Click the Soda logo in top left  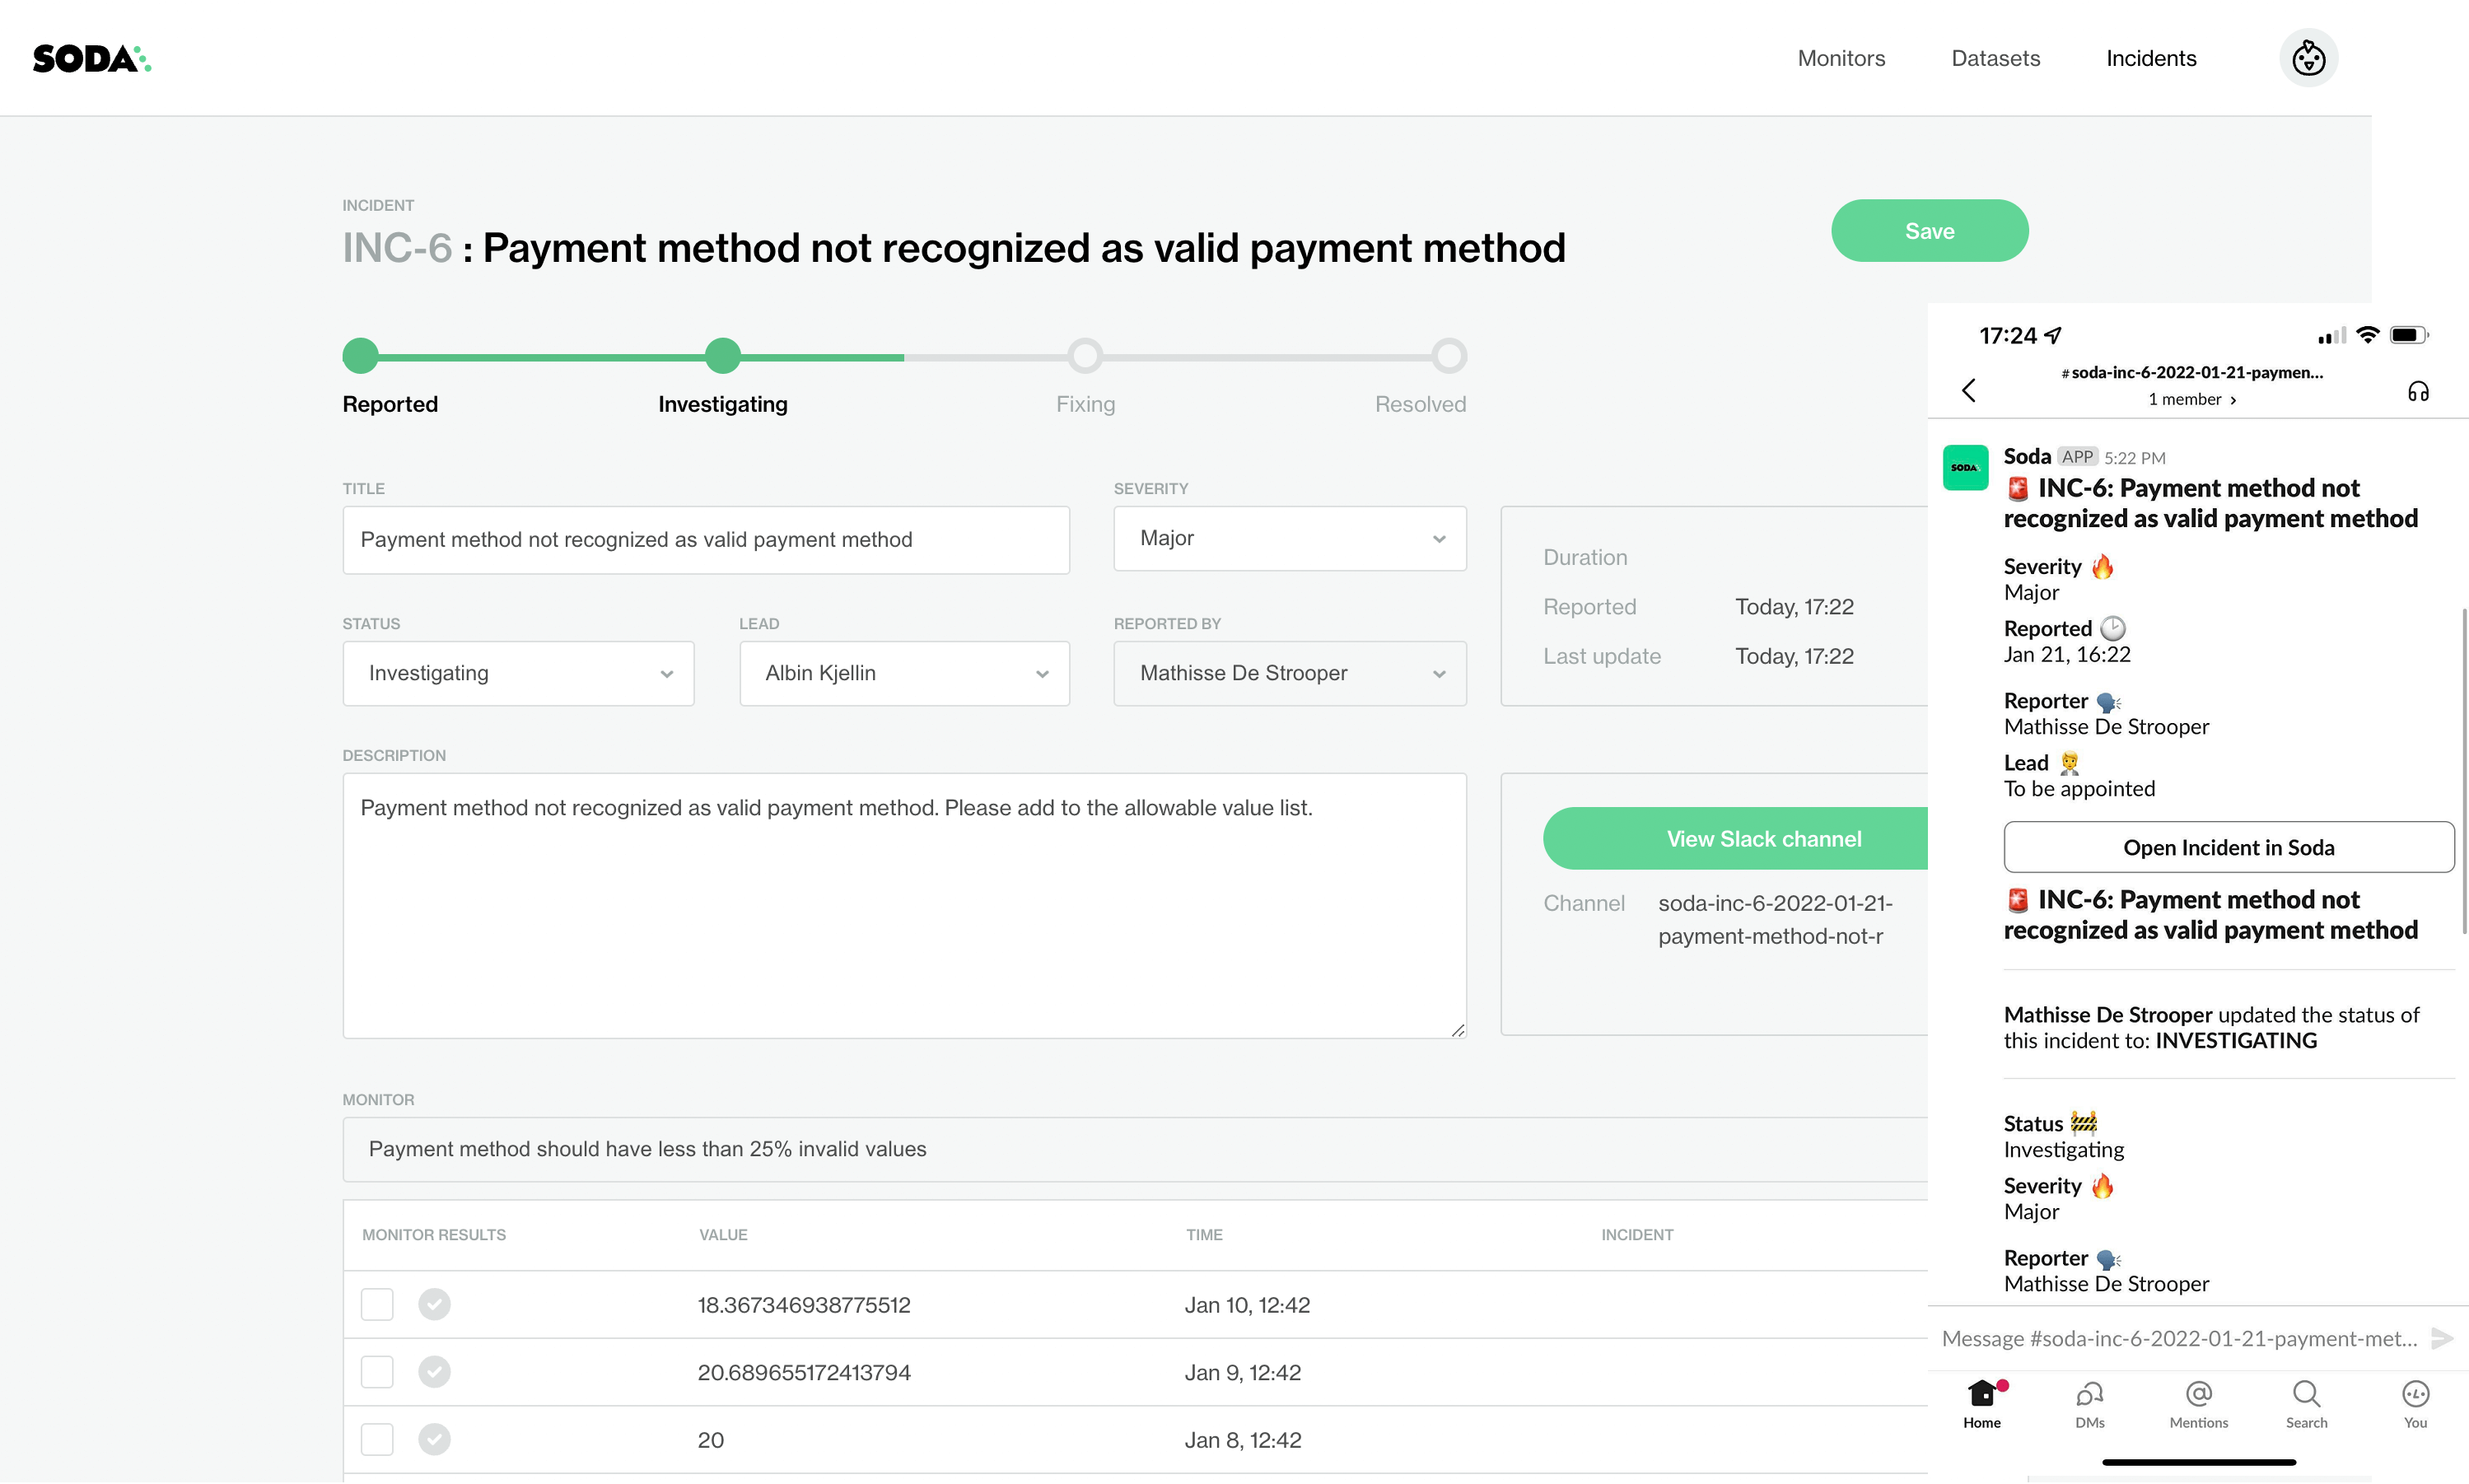[91, 59]
